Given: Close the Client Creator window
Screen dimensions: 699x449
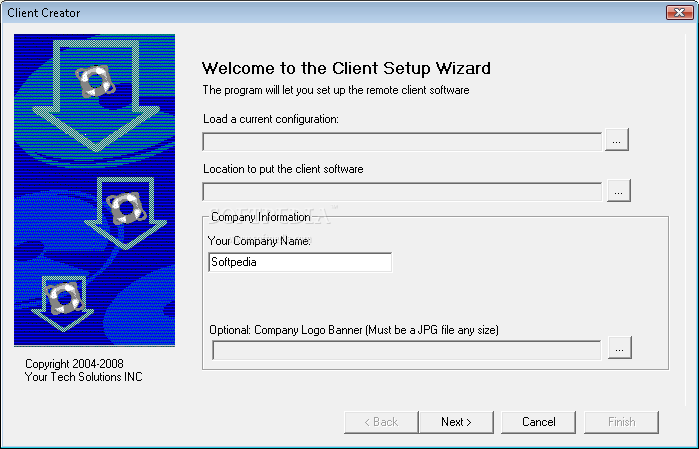Looking at the screenshot, I should [x=679, y=12].
